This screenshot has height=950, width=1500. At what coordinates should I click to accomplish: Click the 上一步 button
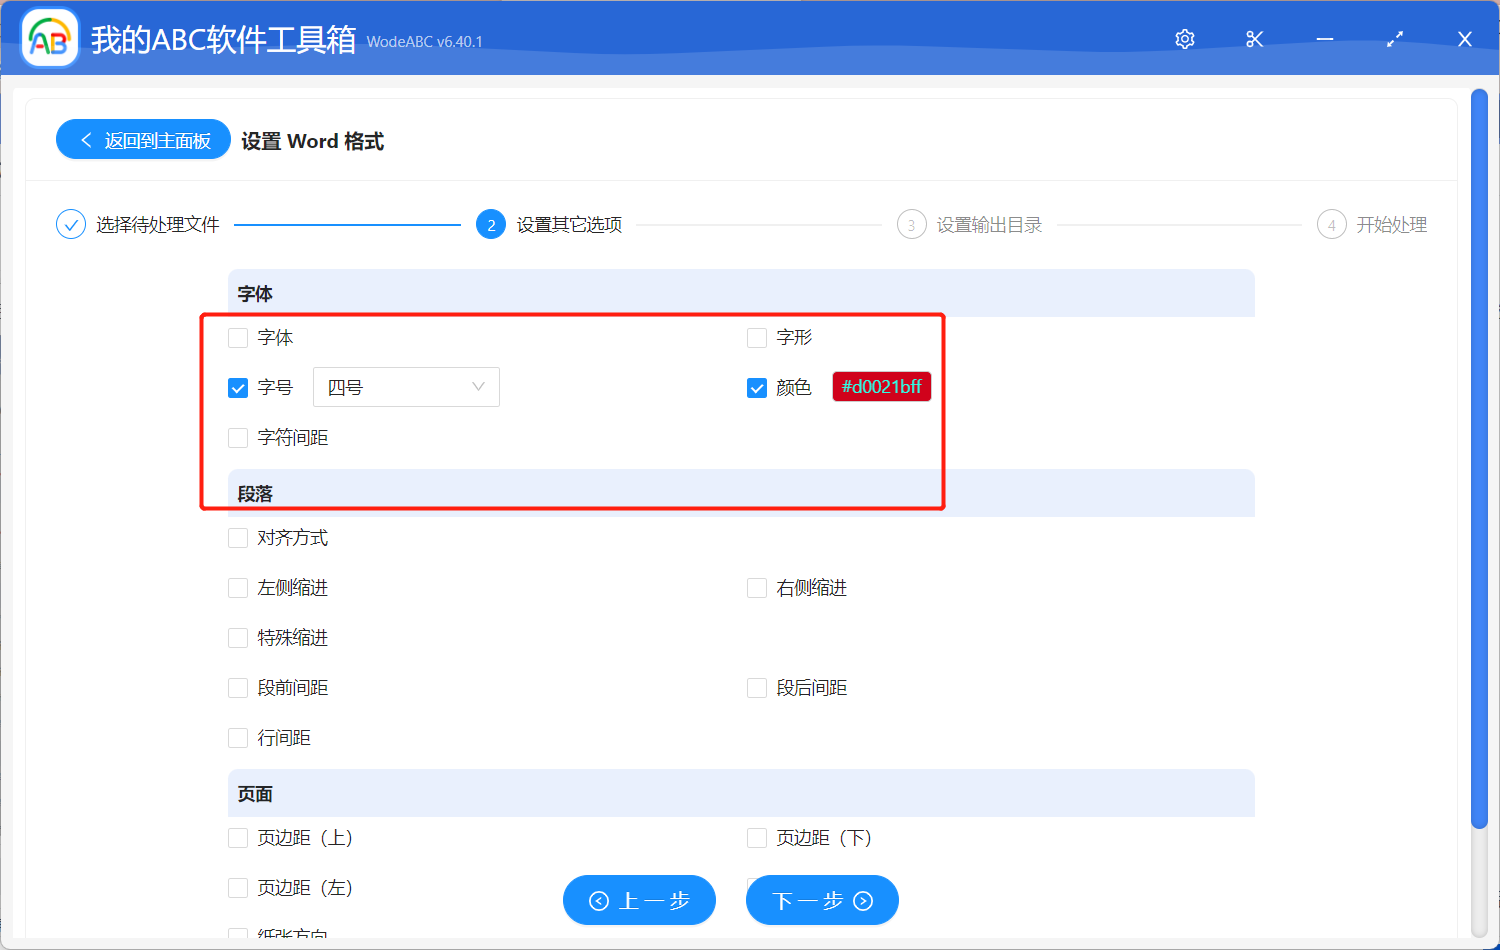(639, 900)
